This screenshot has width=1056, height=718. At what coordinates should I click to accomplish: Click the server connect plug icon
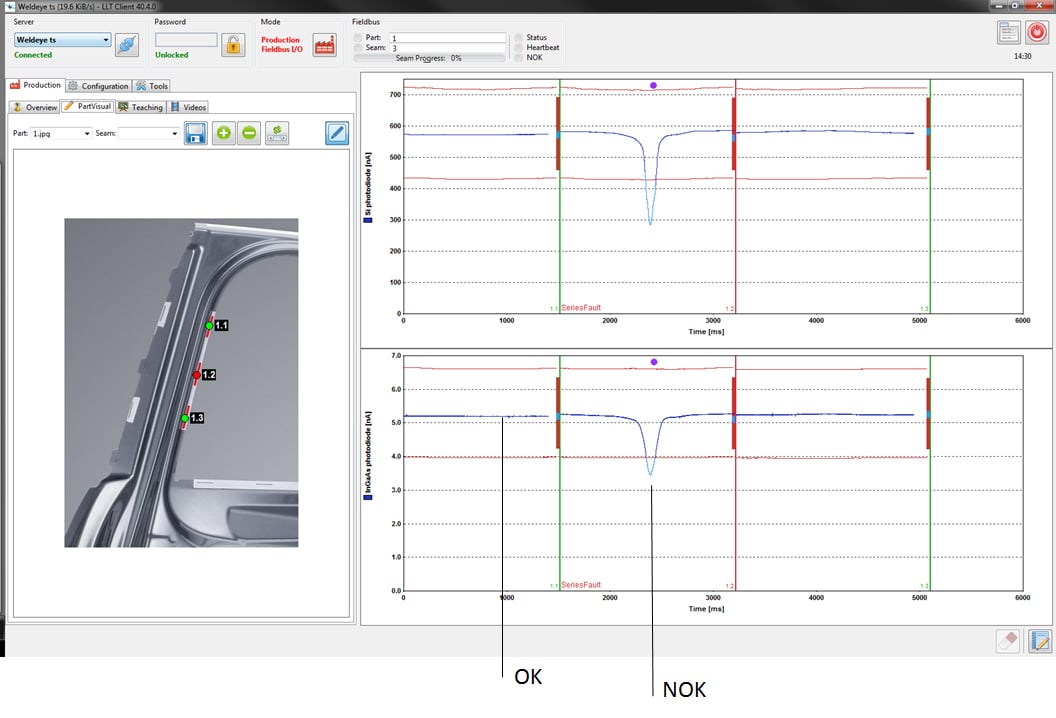127,45
